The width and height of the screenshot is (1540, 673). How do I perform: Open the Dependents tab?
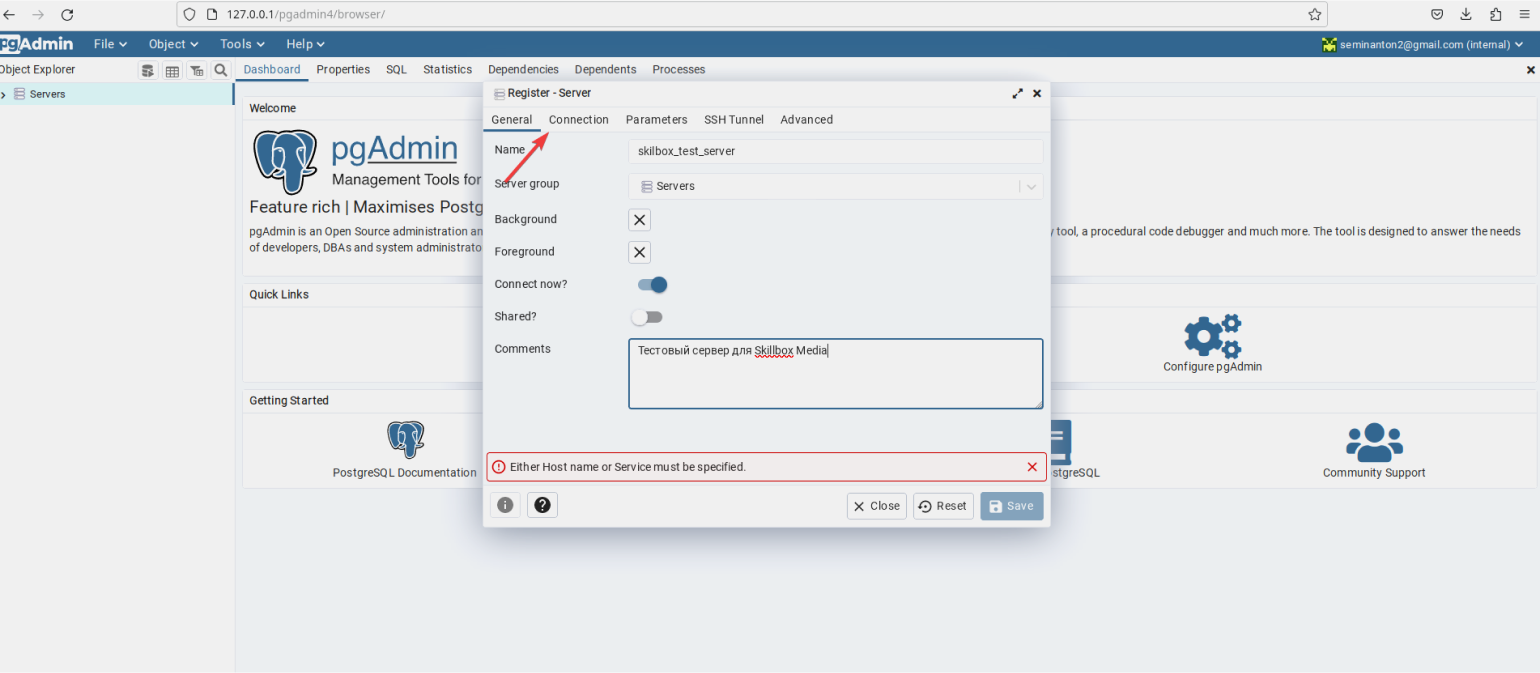coord(605,69)
